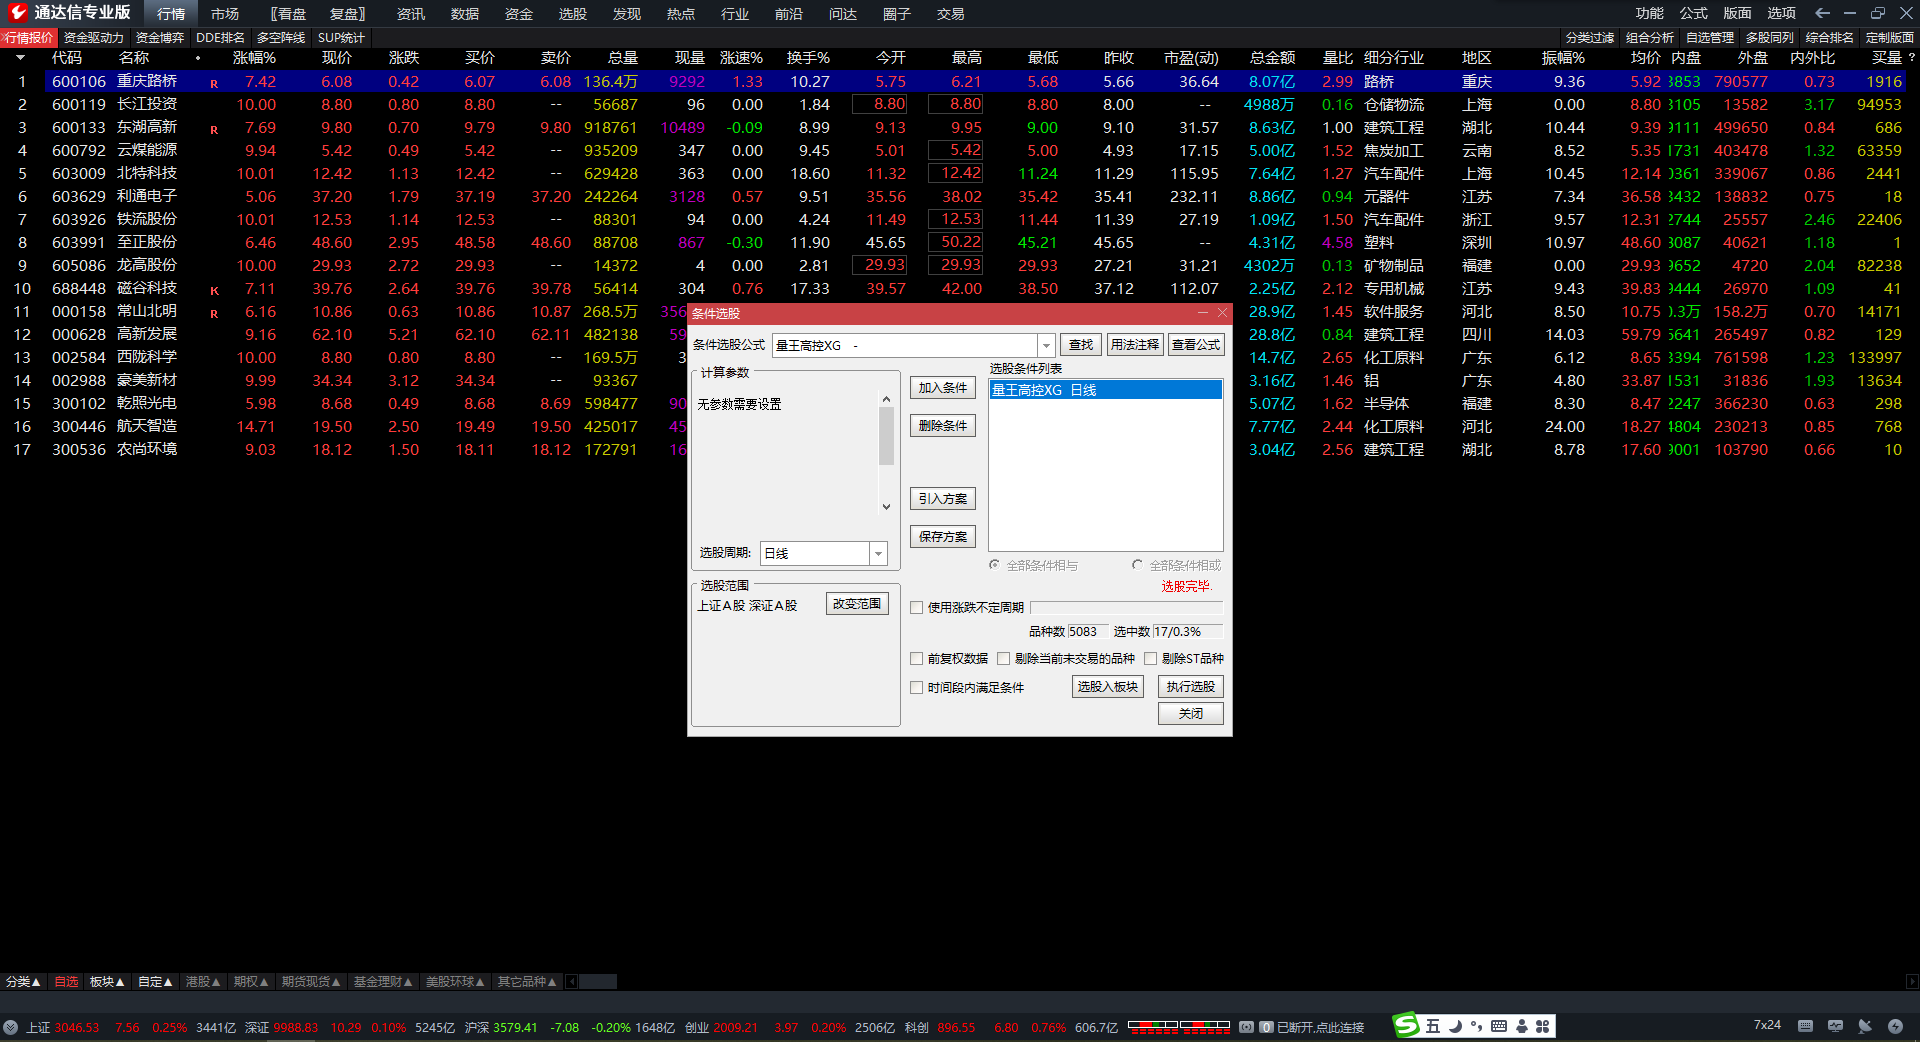Open the satellite dish icon in status bar

[x=1865, y=1026]
